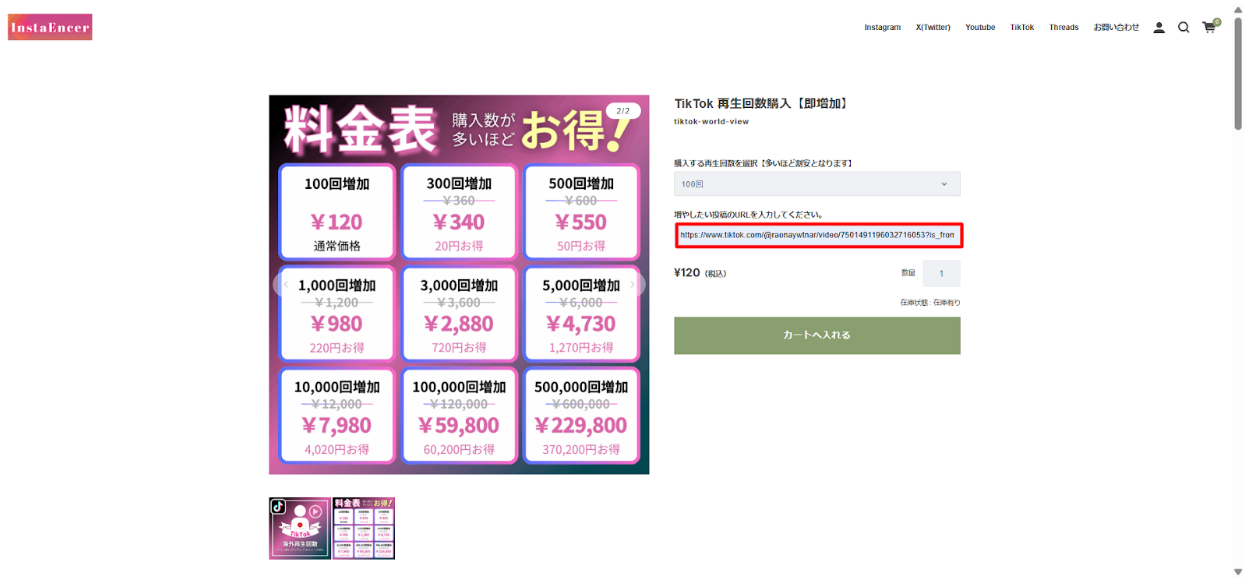The width and height of the screenshot is (1257, 580).
Task: Click the quantity input box
Action: [x=941, y=273]
